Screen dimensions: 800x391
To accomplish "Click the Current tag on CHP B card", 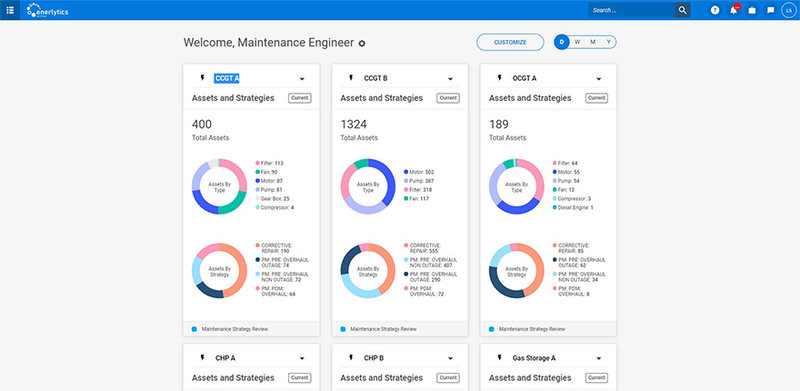I will coord(448,378).
